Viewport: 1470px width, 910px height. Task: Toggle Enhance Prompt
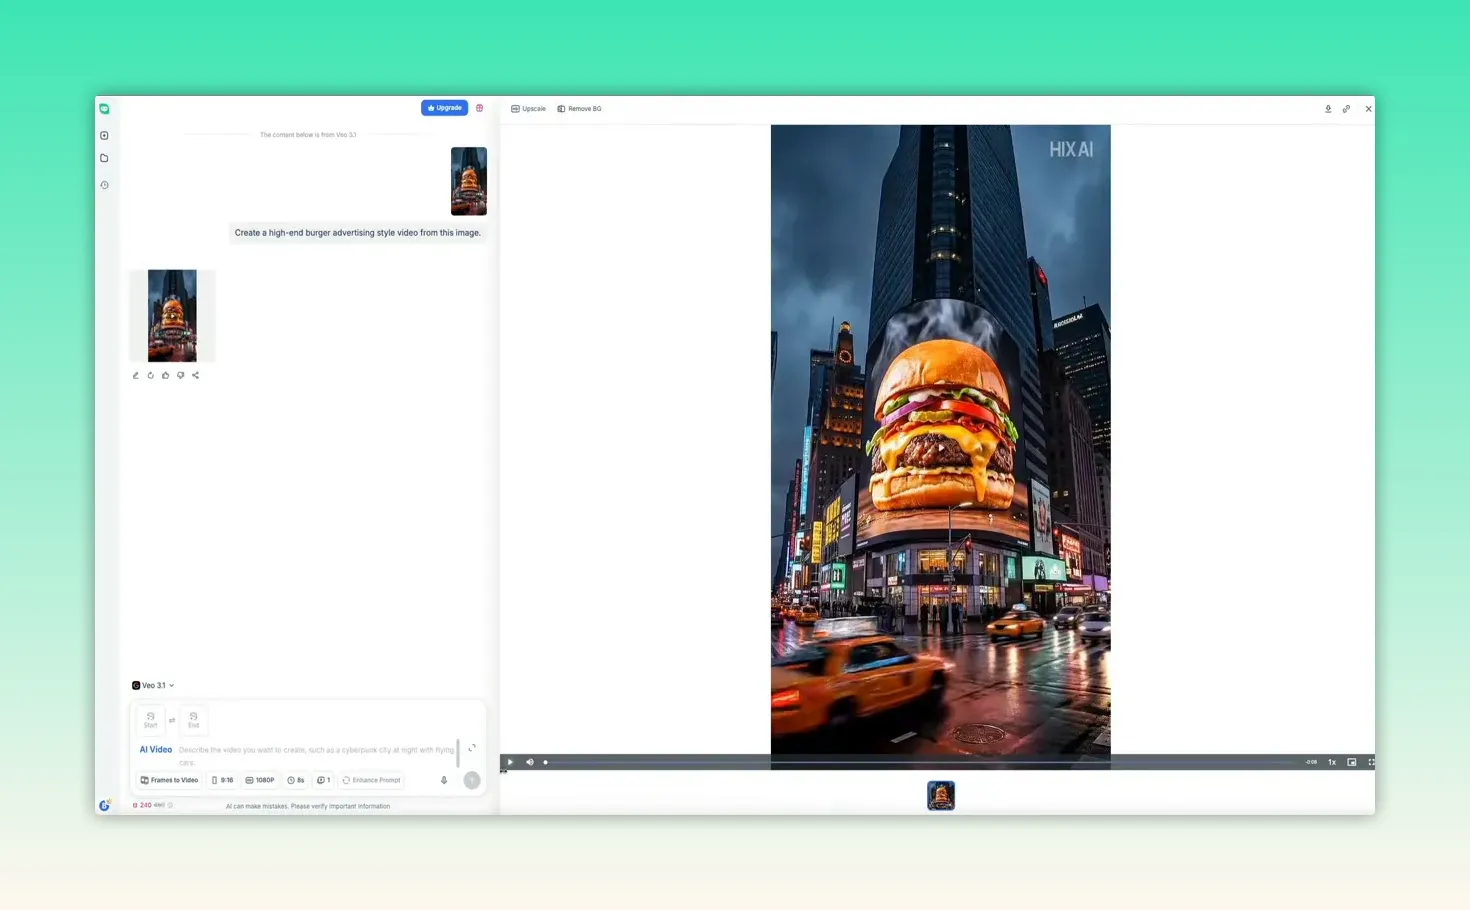point(372,780)
